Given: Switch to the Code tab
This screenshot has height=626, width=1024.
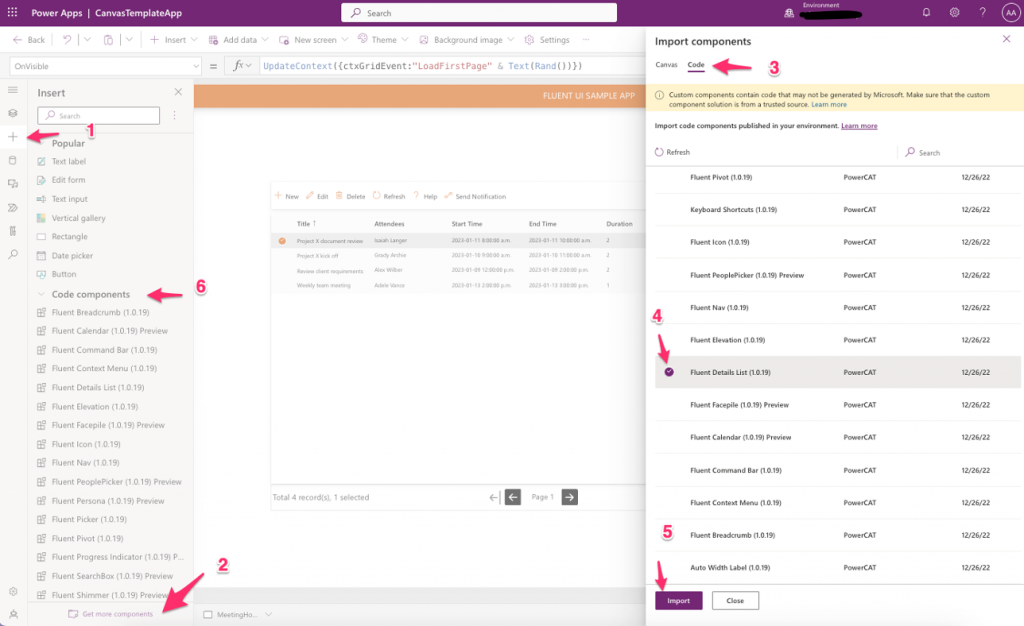Looking at the screenshot, I should click(x=696, y=65).
